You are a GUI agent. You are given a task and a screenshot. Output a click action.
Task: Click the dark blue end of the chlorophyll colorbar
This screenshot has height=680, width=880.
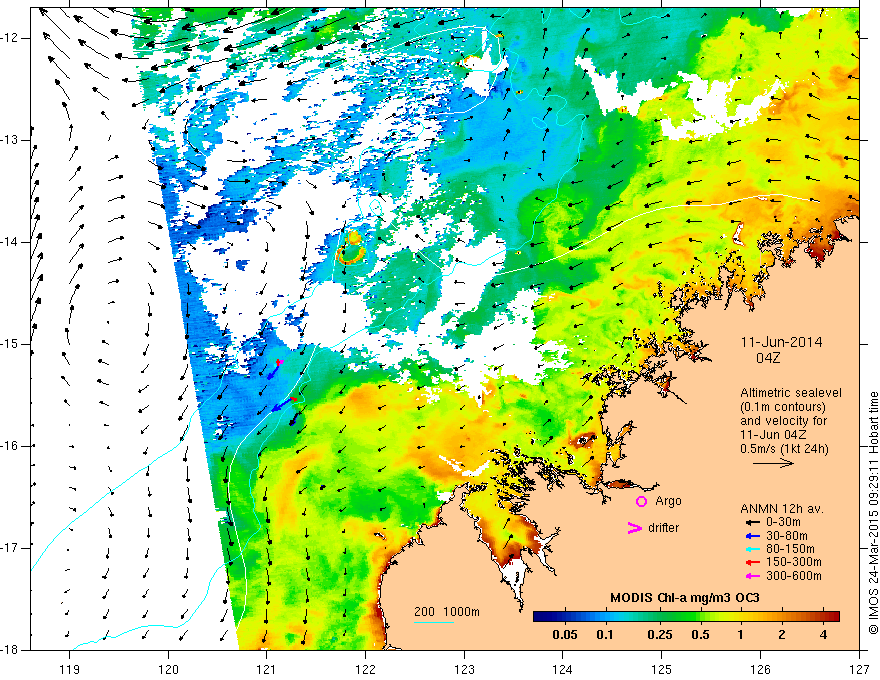click(540, 617)
